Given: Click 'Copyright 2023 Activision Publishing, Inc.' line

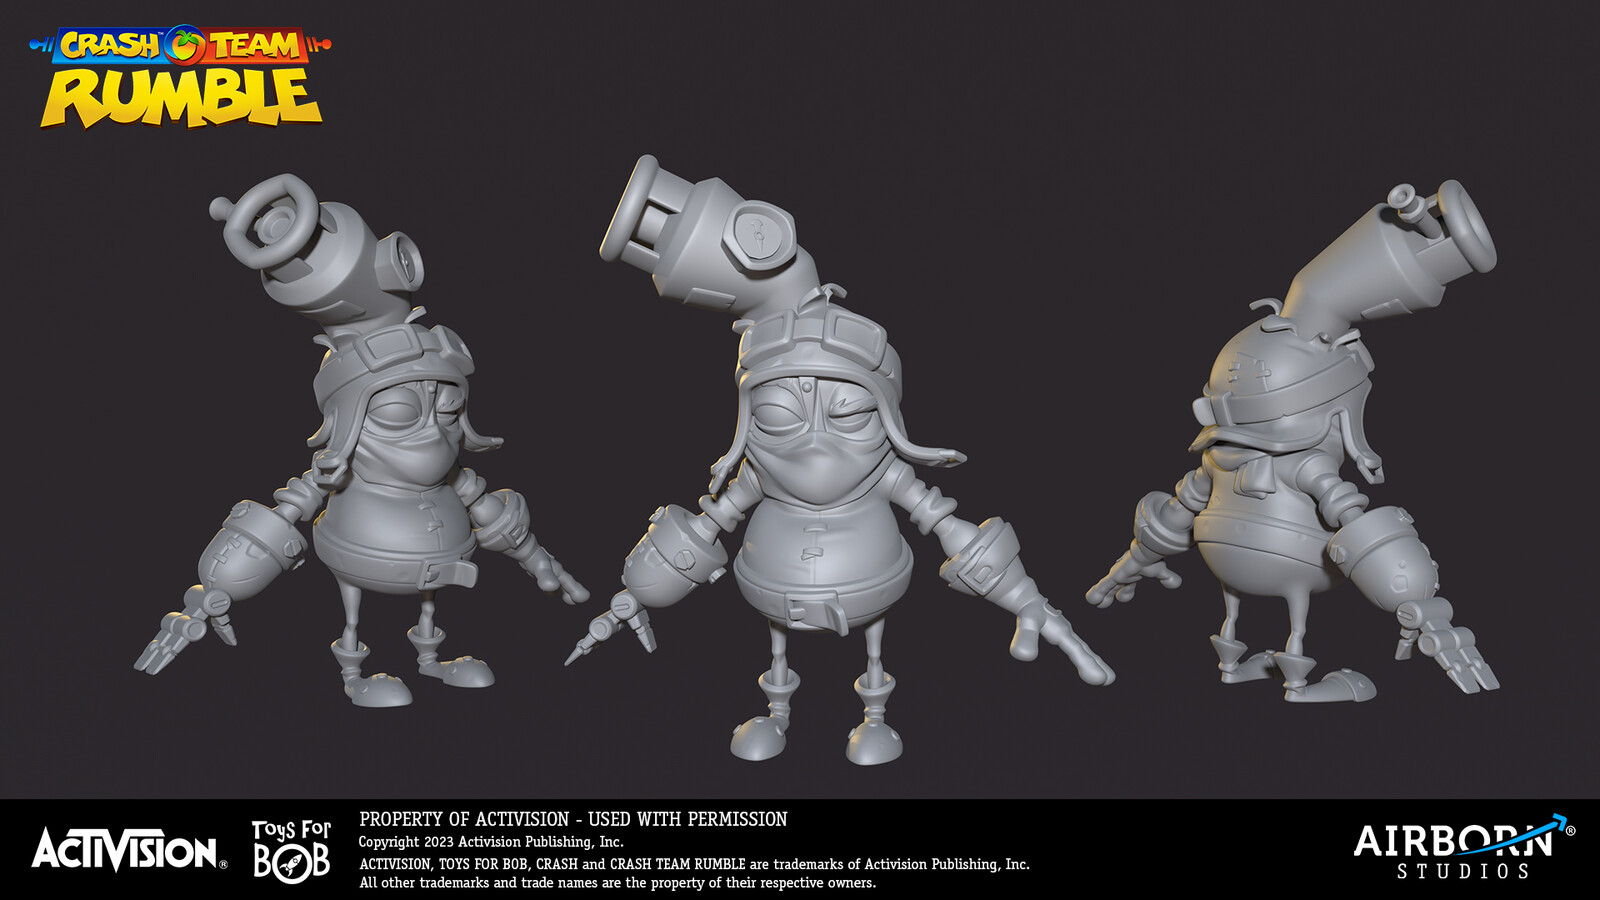Looking at the screenshot, I should coord(491,842).
